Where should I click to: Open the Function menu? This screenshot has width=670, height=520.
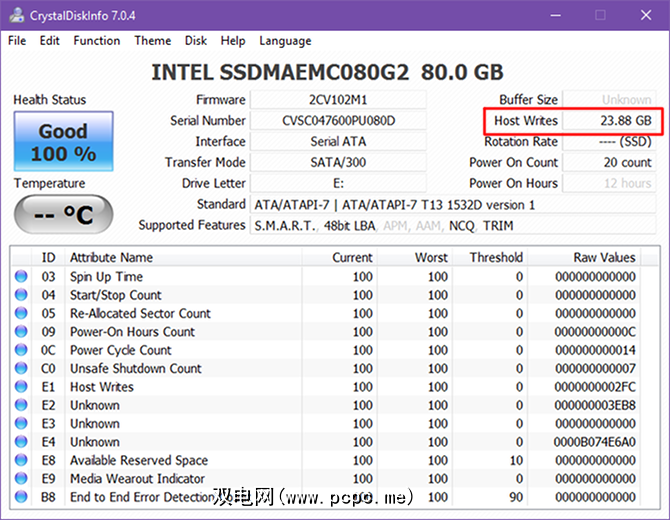(97, 41)
